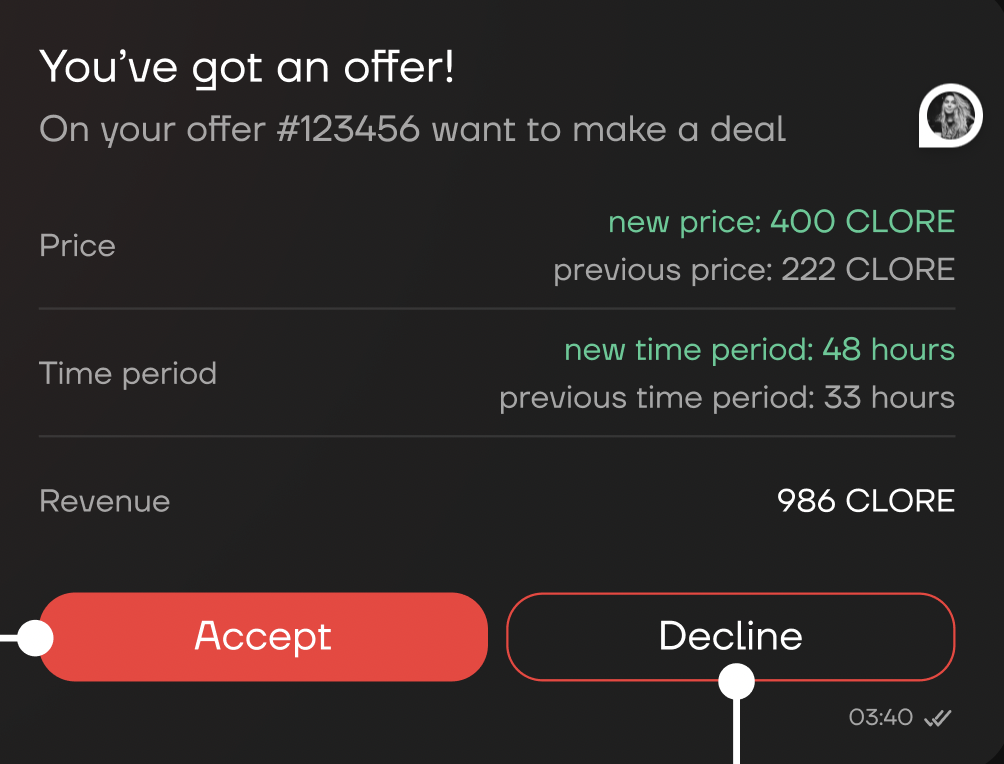
Task: Click the Price row label
Action: (77, 246)
